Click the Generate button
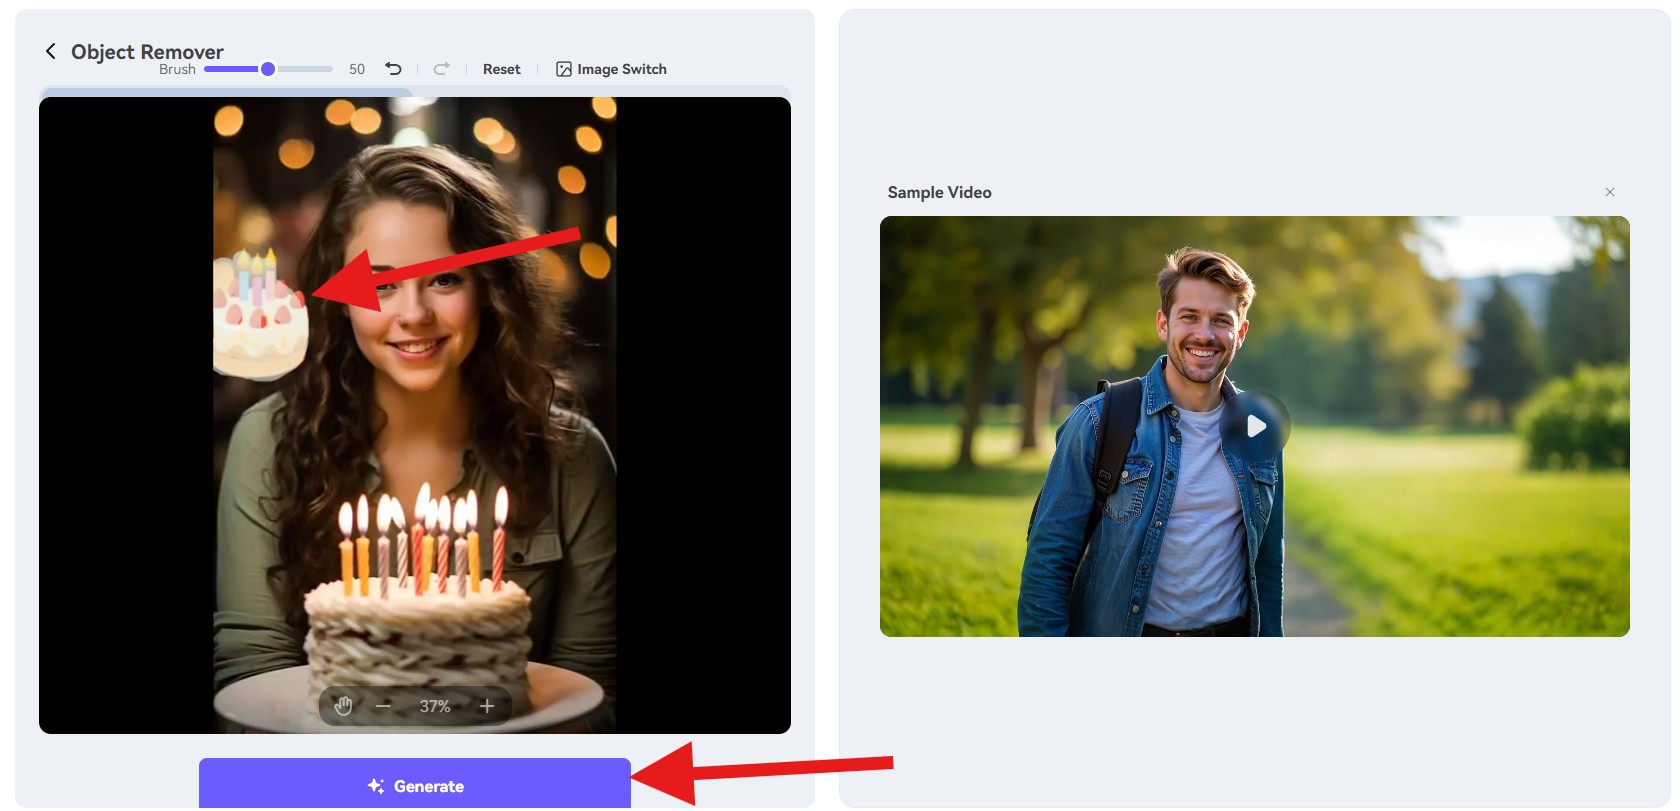Viewport: 1680px width, 811px height. 415,785
